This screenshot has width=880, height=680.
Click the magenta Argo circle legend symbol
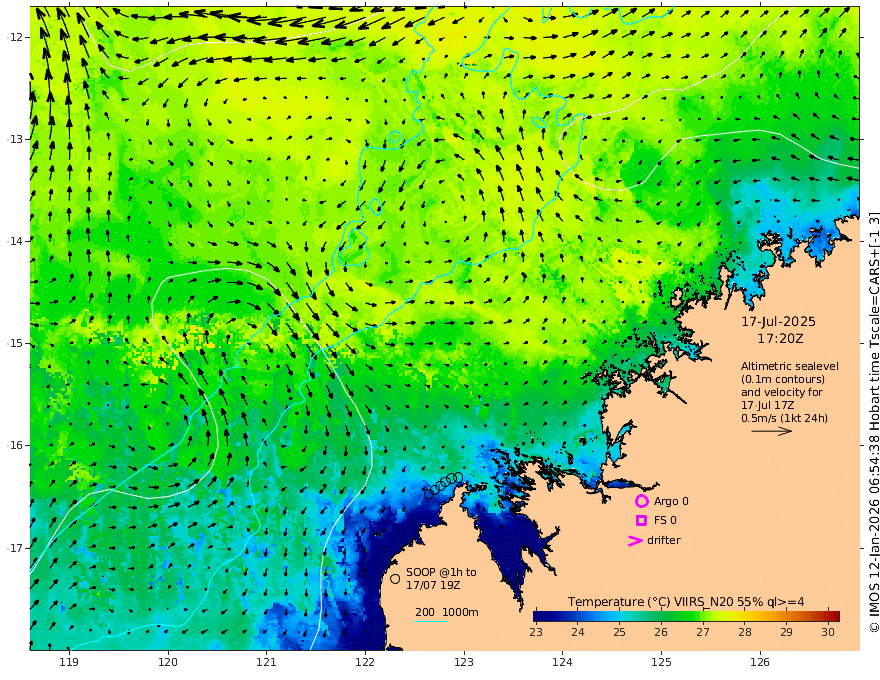pos(641,501)
